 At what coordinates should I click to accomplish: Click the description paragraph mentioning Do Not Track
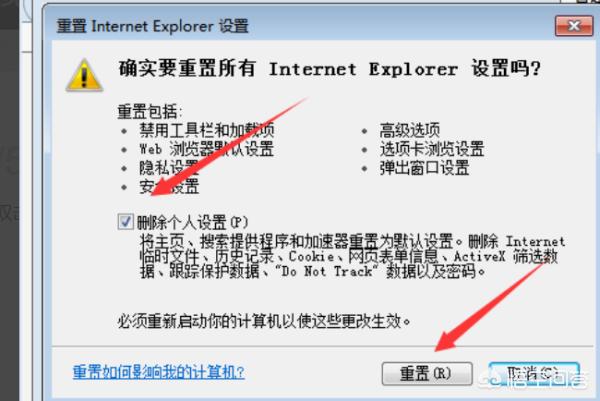pos(352,256)
